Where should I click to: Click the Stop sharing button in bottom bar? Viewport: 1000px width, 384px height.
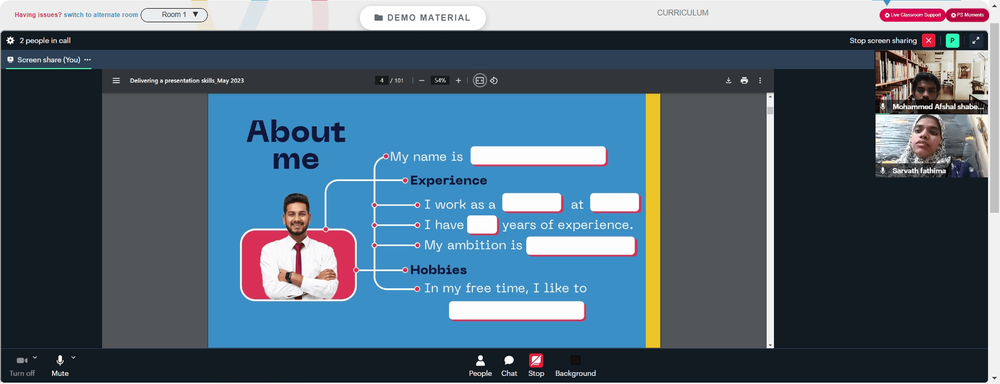click(536, 366)
